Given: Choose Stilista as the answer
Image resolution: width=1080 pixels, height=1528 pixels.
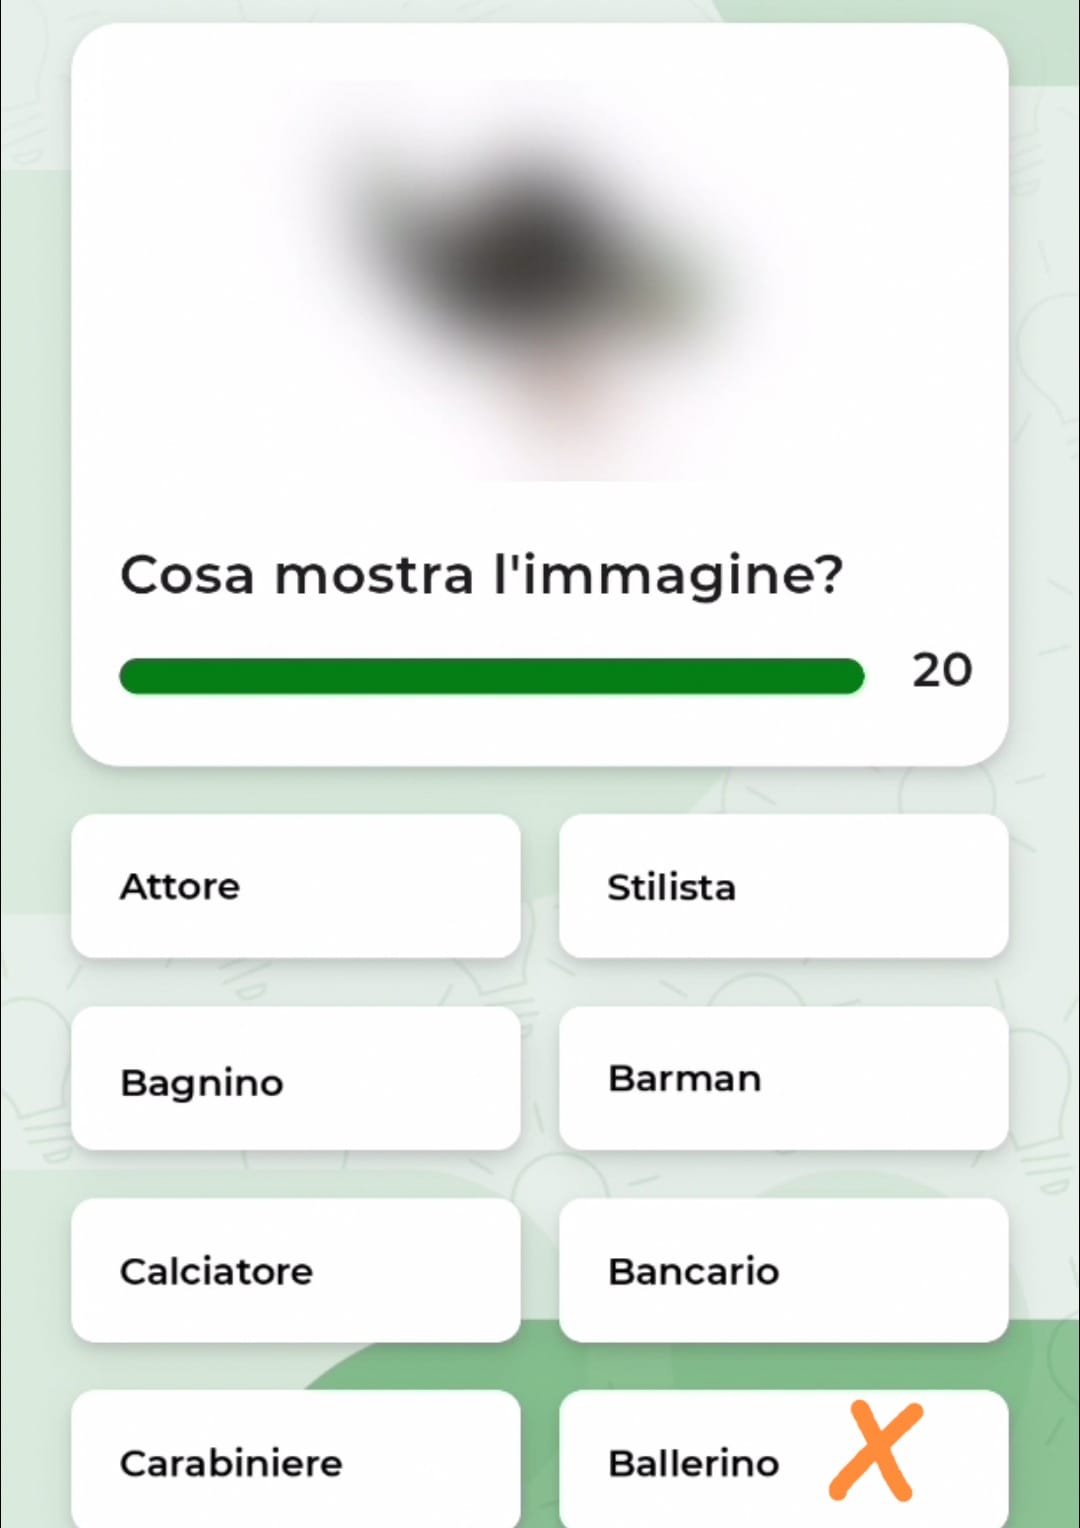Looking at the screenshot, I should [783, 886].
